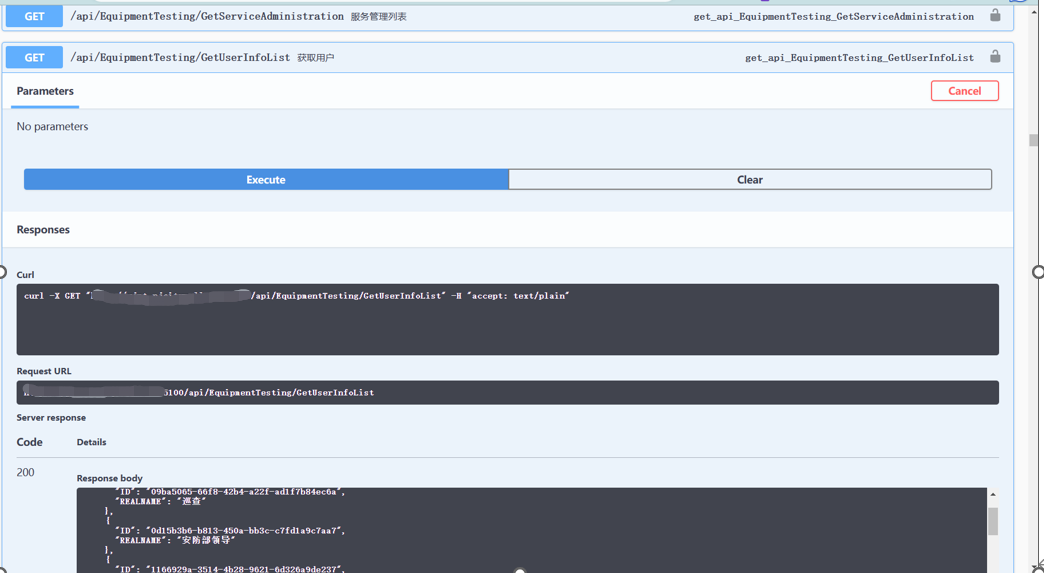Click the response body scrollbar thumb

pos(992,522)
